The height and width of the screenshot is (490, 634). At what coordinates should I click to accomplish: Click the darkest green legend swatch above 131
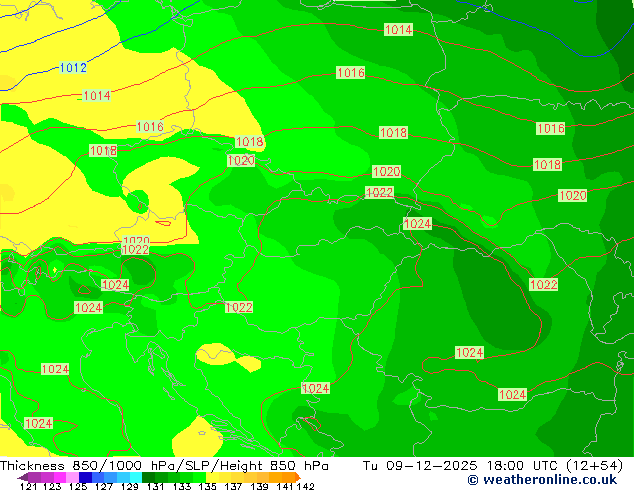tap(146, 477)
